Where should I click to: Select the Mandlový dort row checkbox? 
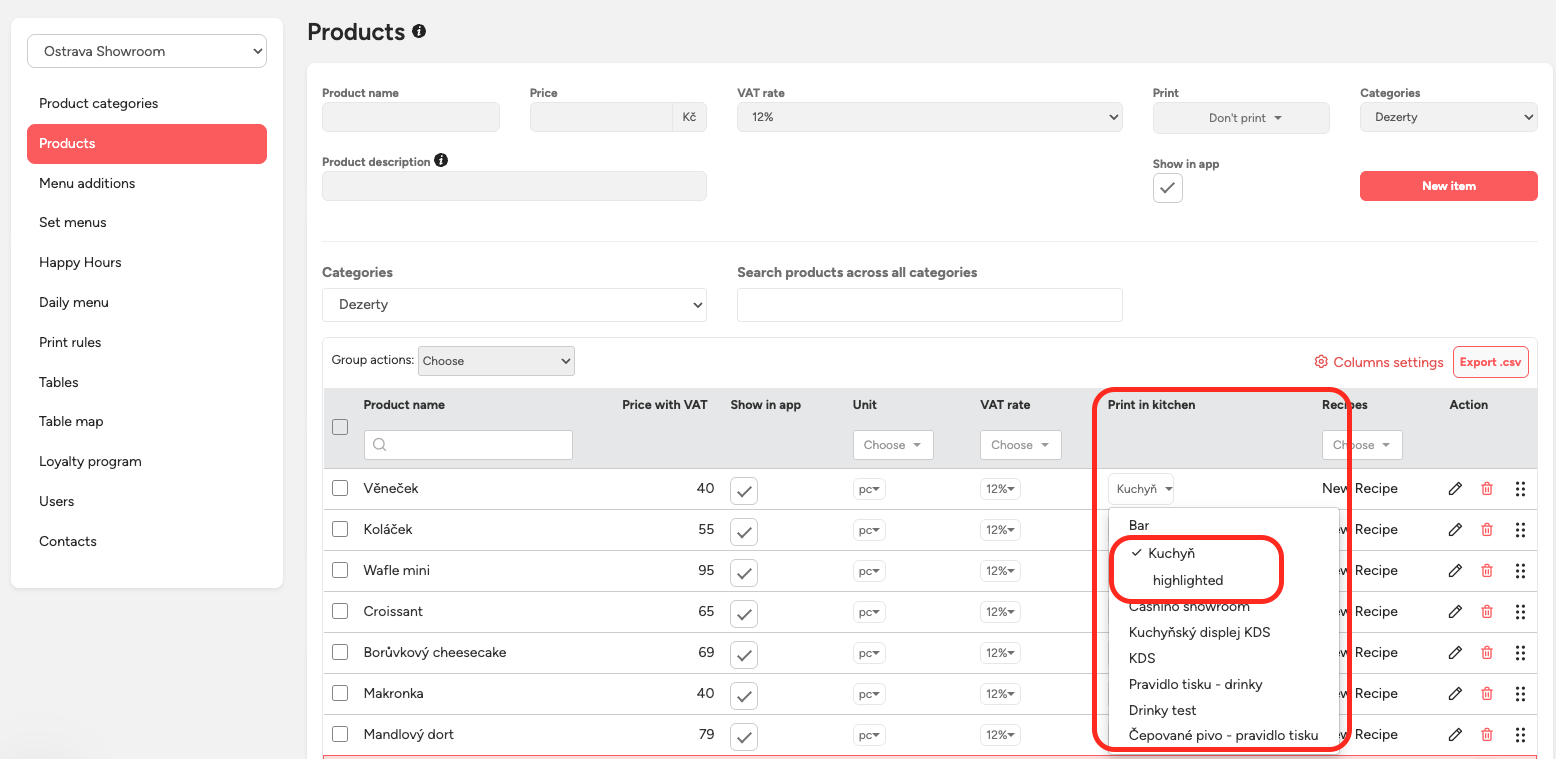coord(340,735)
